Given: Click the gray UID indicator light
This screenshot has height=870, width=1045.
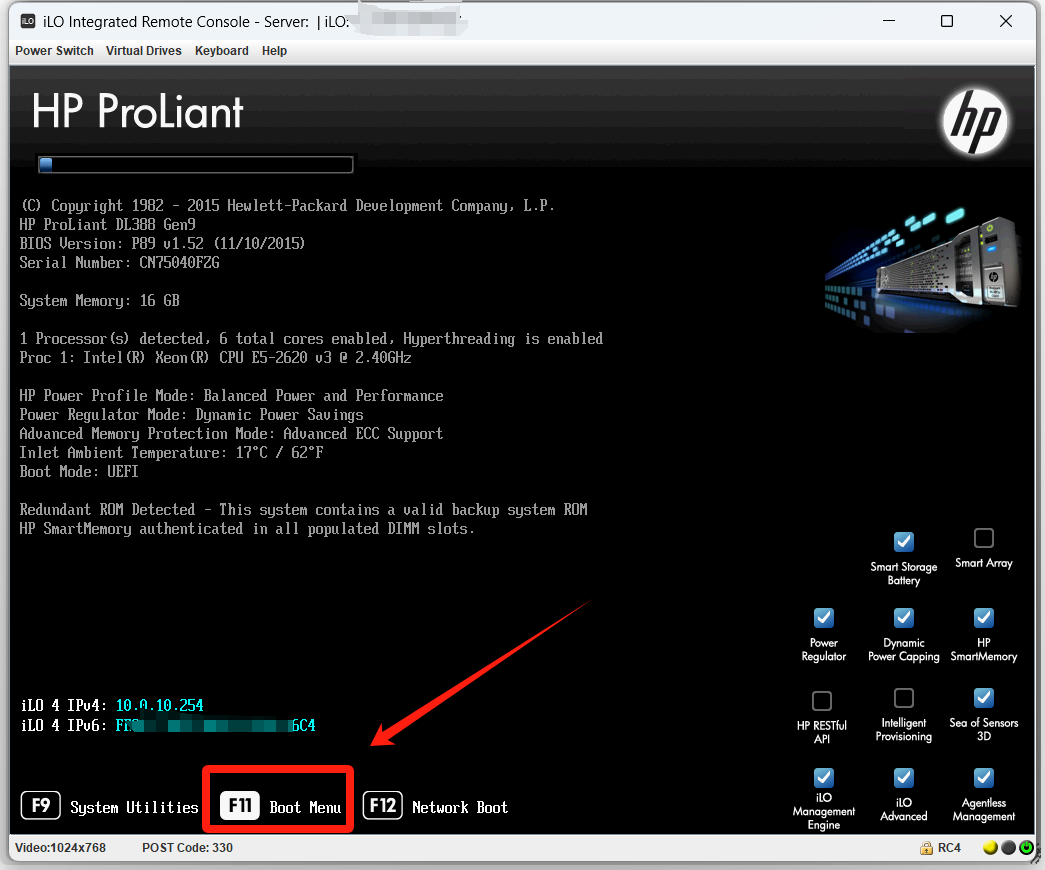Looking at the screenshot, I should [x=1008, y=848].
